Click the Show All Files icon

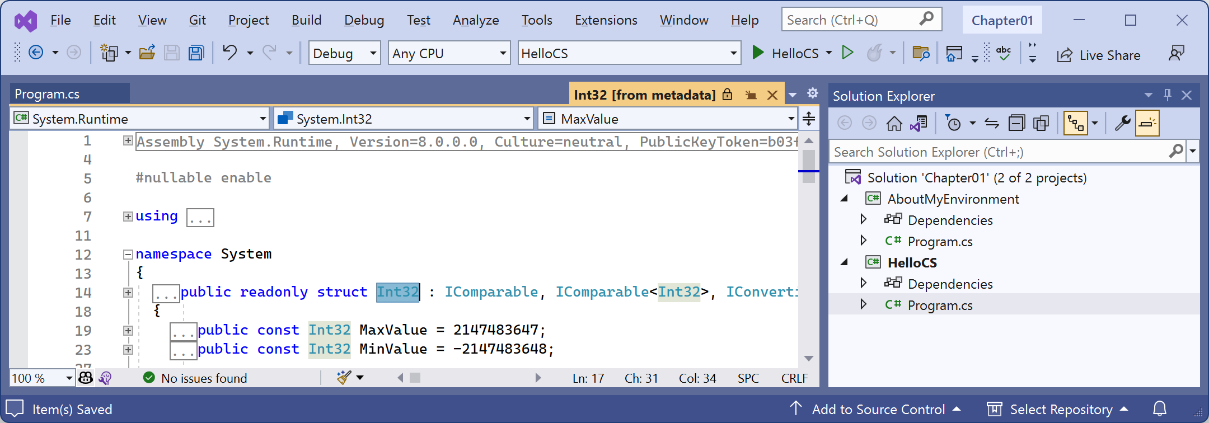click(x=1041, y=123)
